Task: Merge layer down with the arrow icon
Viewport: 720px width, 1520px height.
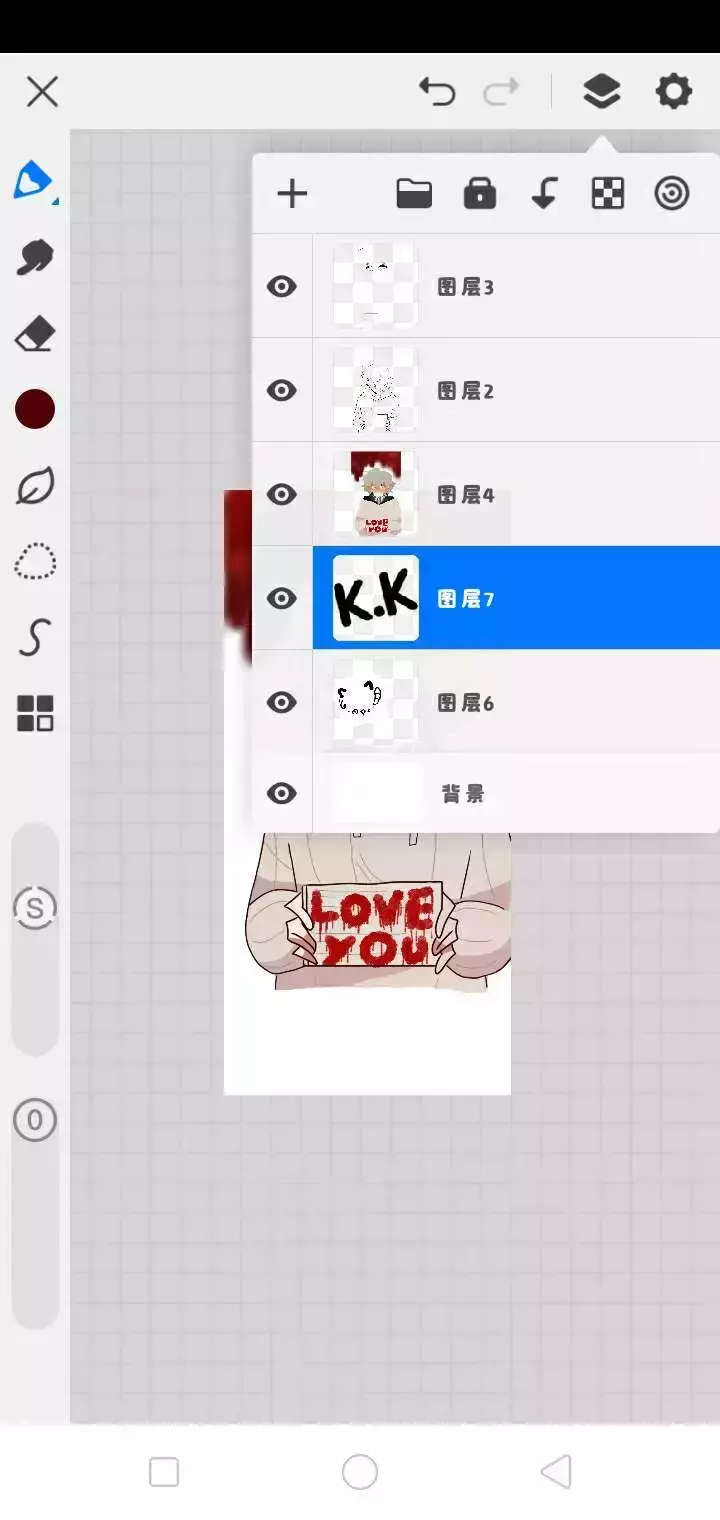Action: coord(544,194)
